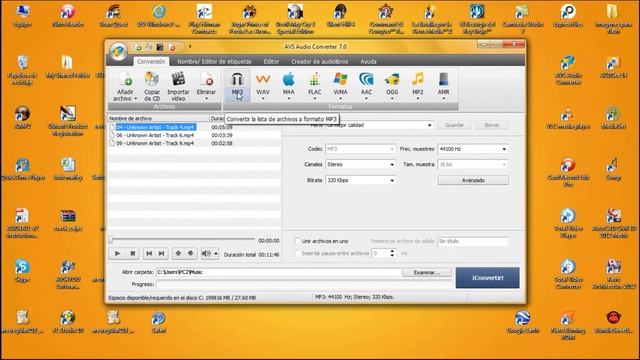Click quick-access delete icon in title bar
This screenshot has height=360, width=640.
pos(172,47)
